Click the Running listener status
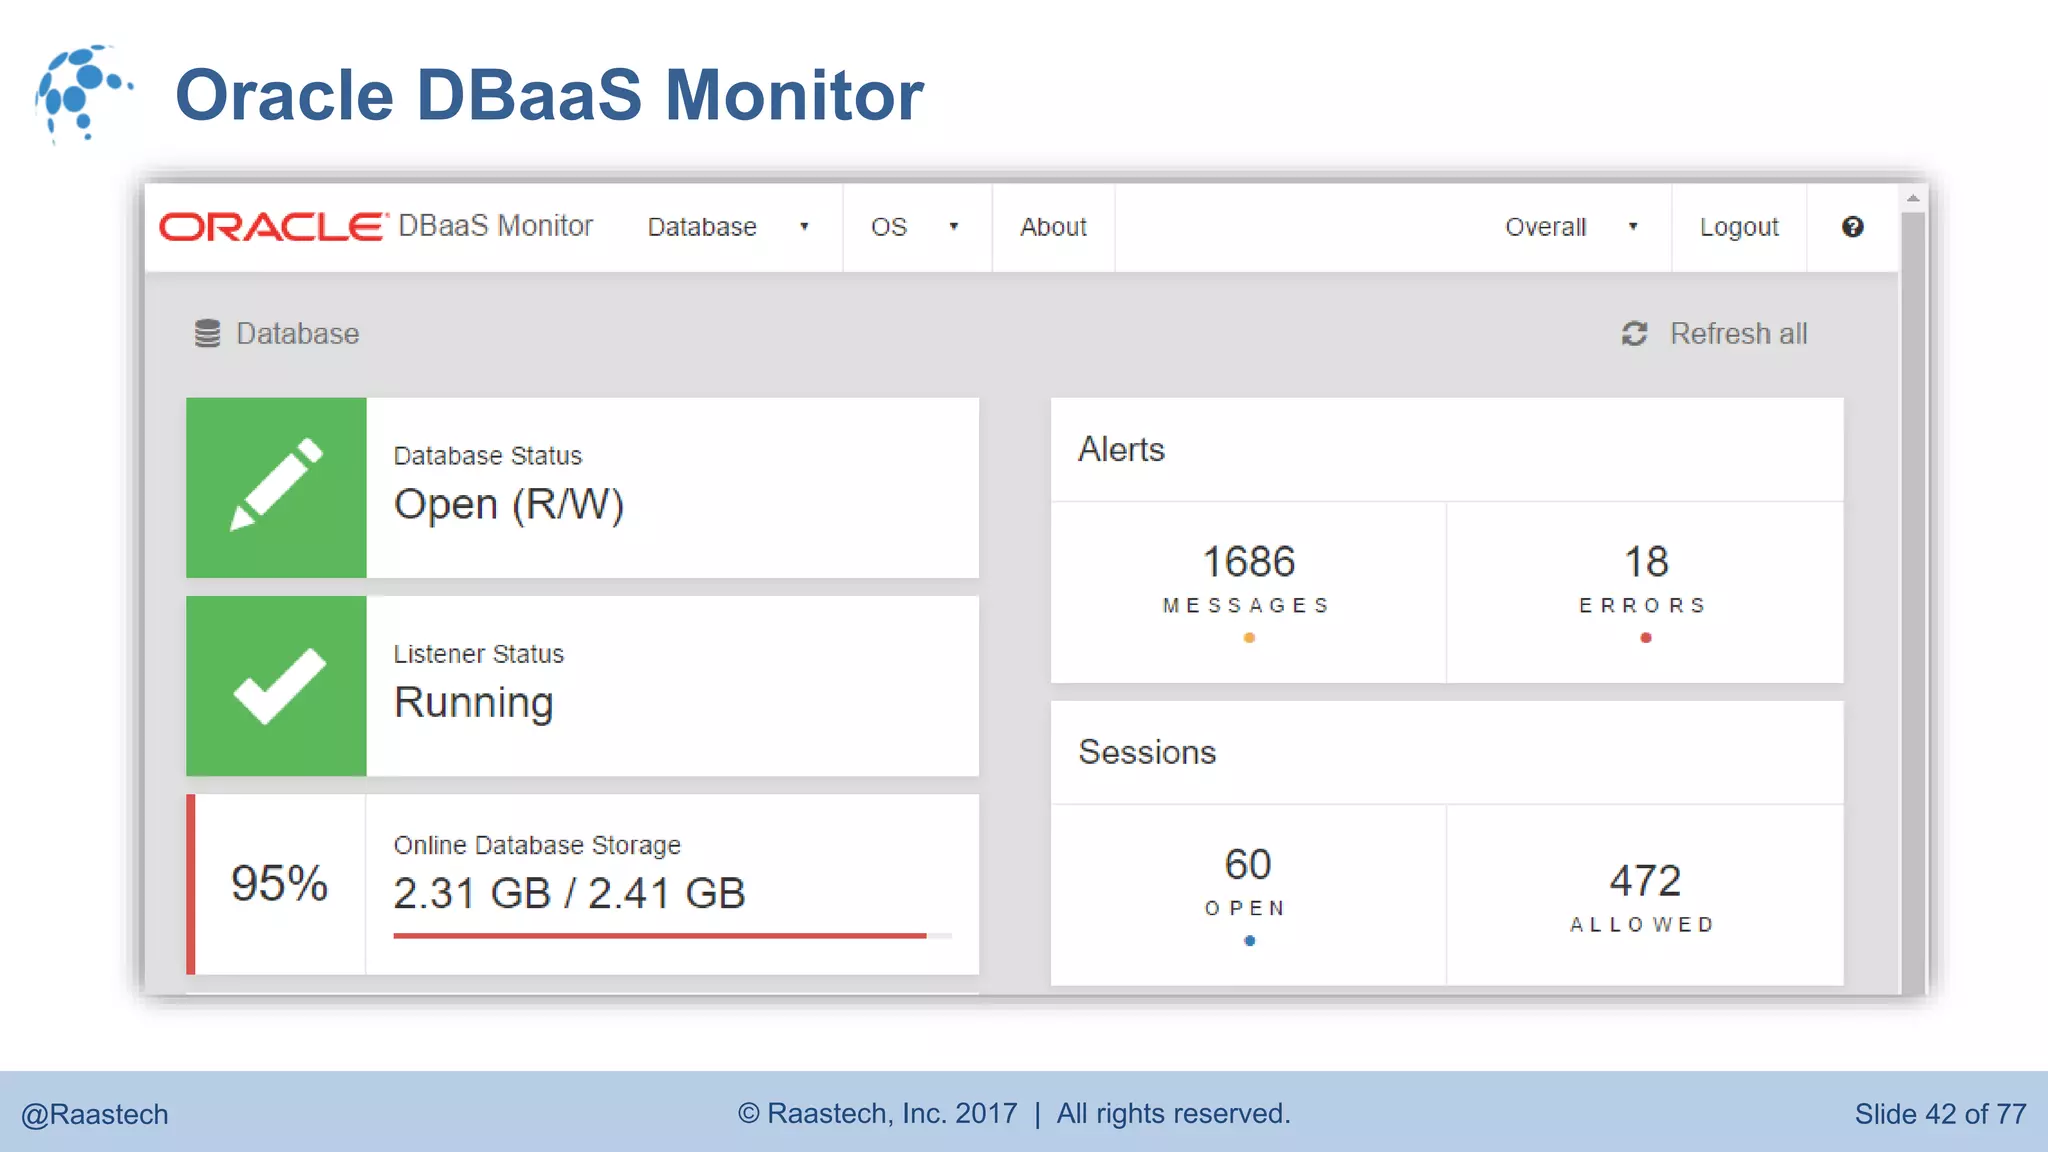The image size is (2048, 1152). [474, 703]
